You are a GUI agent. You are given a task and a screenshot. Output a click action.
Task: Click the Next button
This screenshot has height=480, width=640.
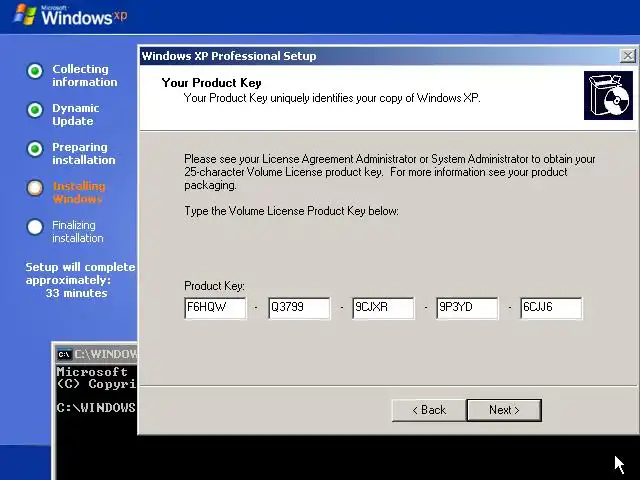point(504,410)
